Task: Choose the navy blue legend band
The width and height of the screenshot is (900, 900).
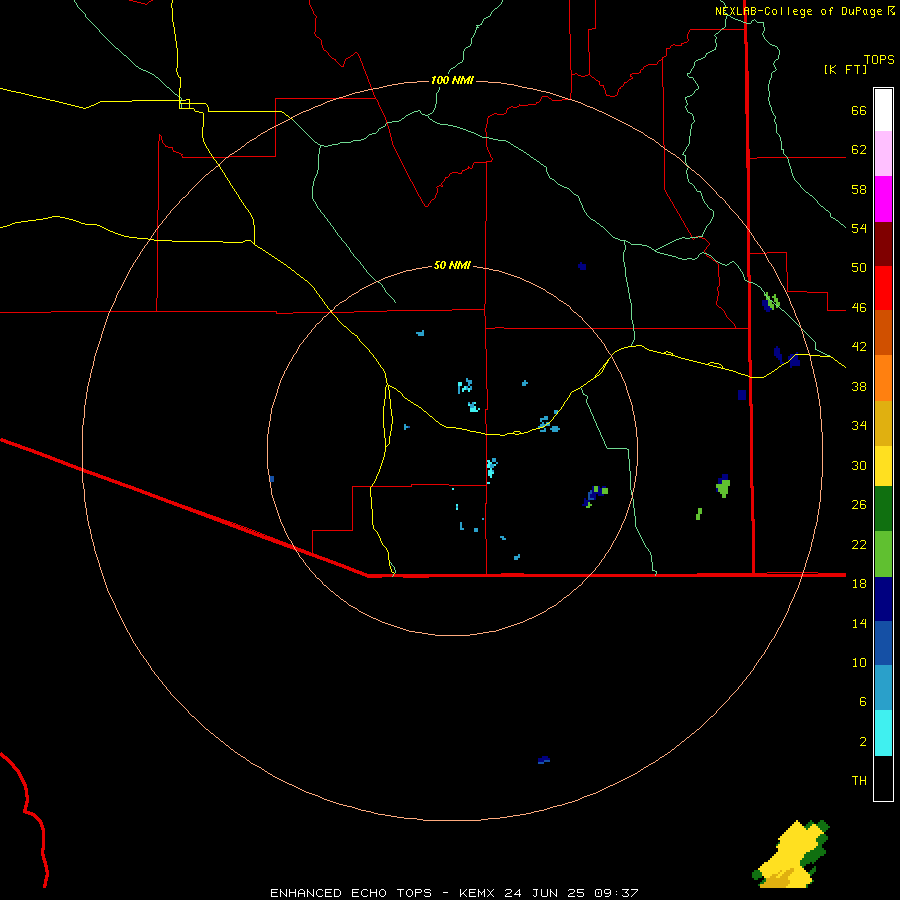Action: pyautogui.click(x=883, y=599)
